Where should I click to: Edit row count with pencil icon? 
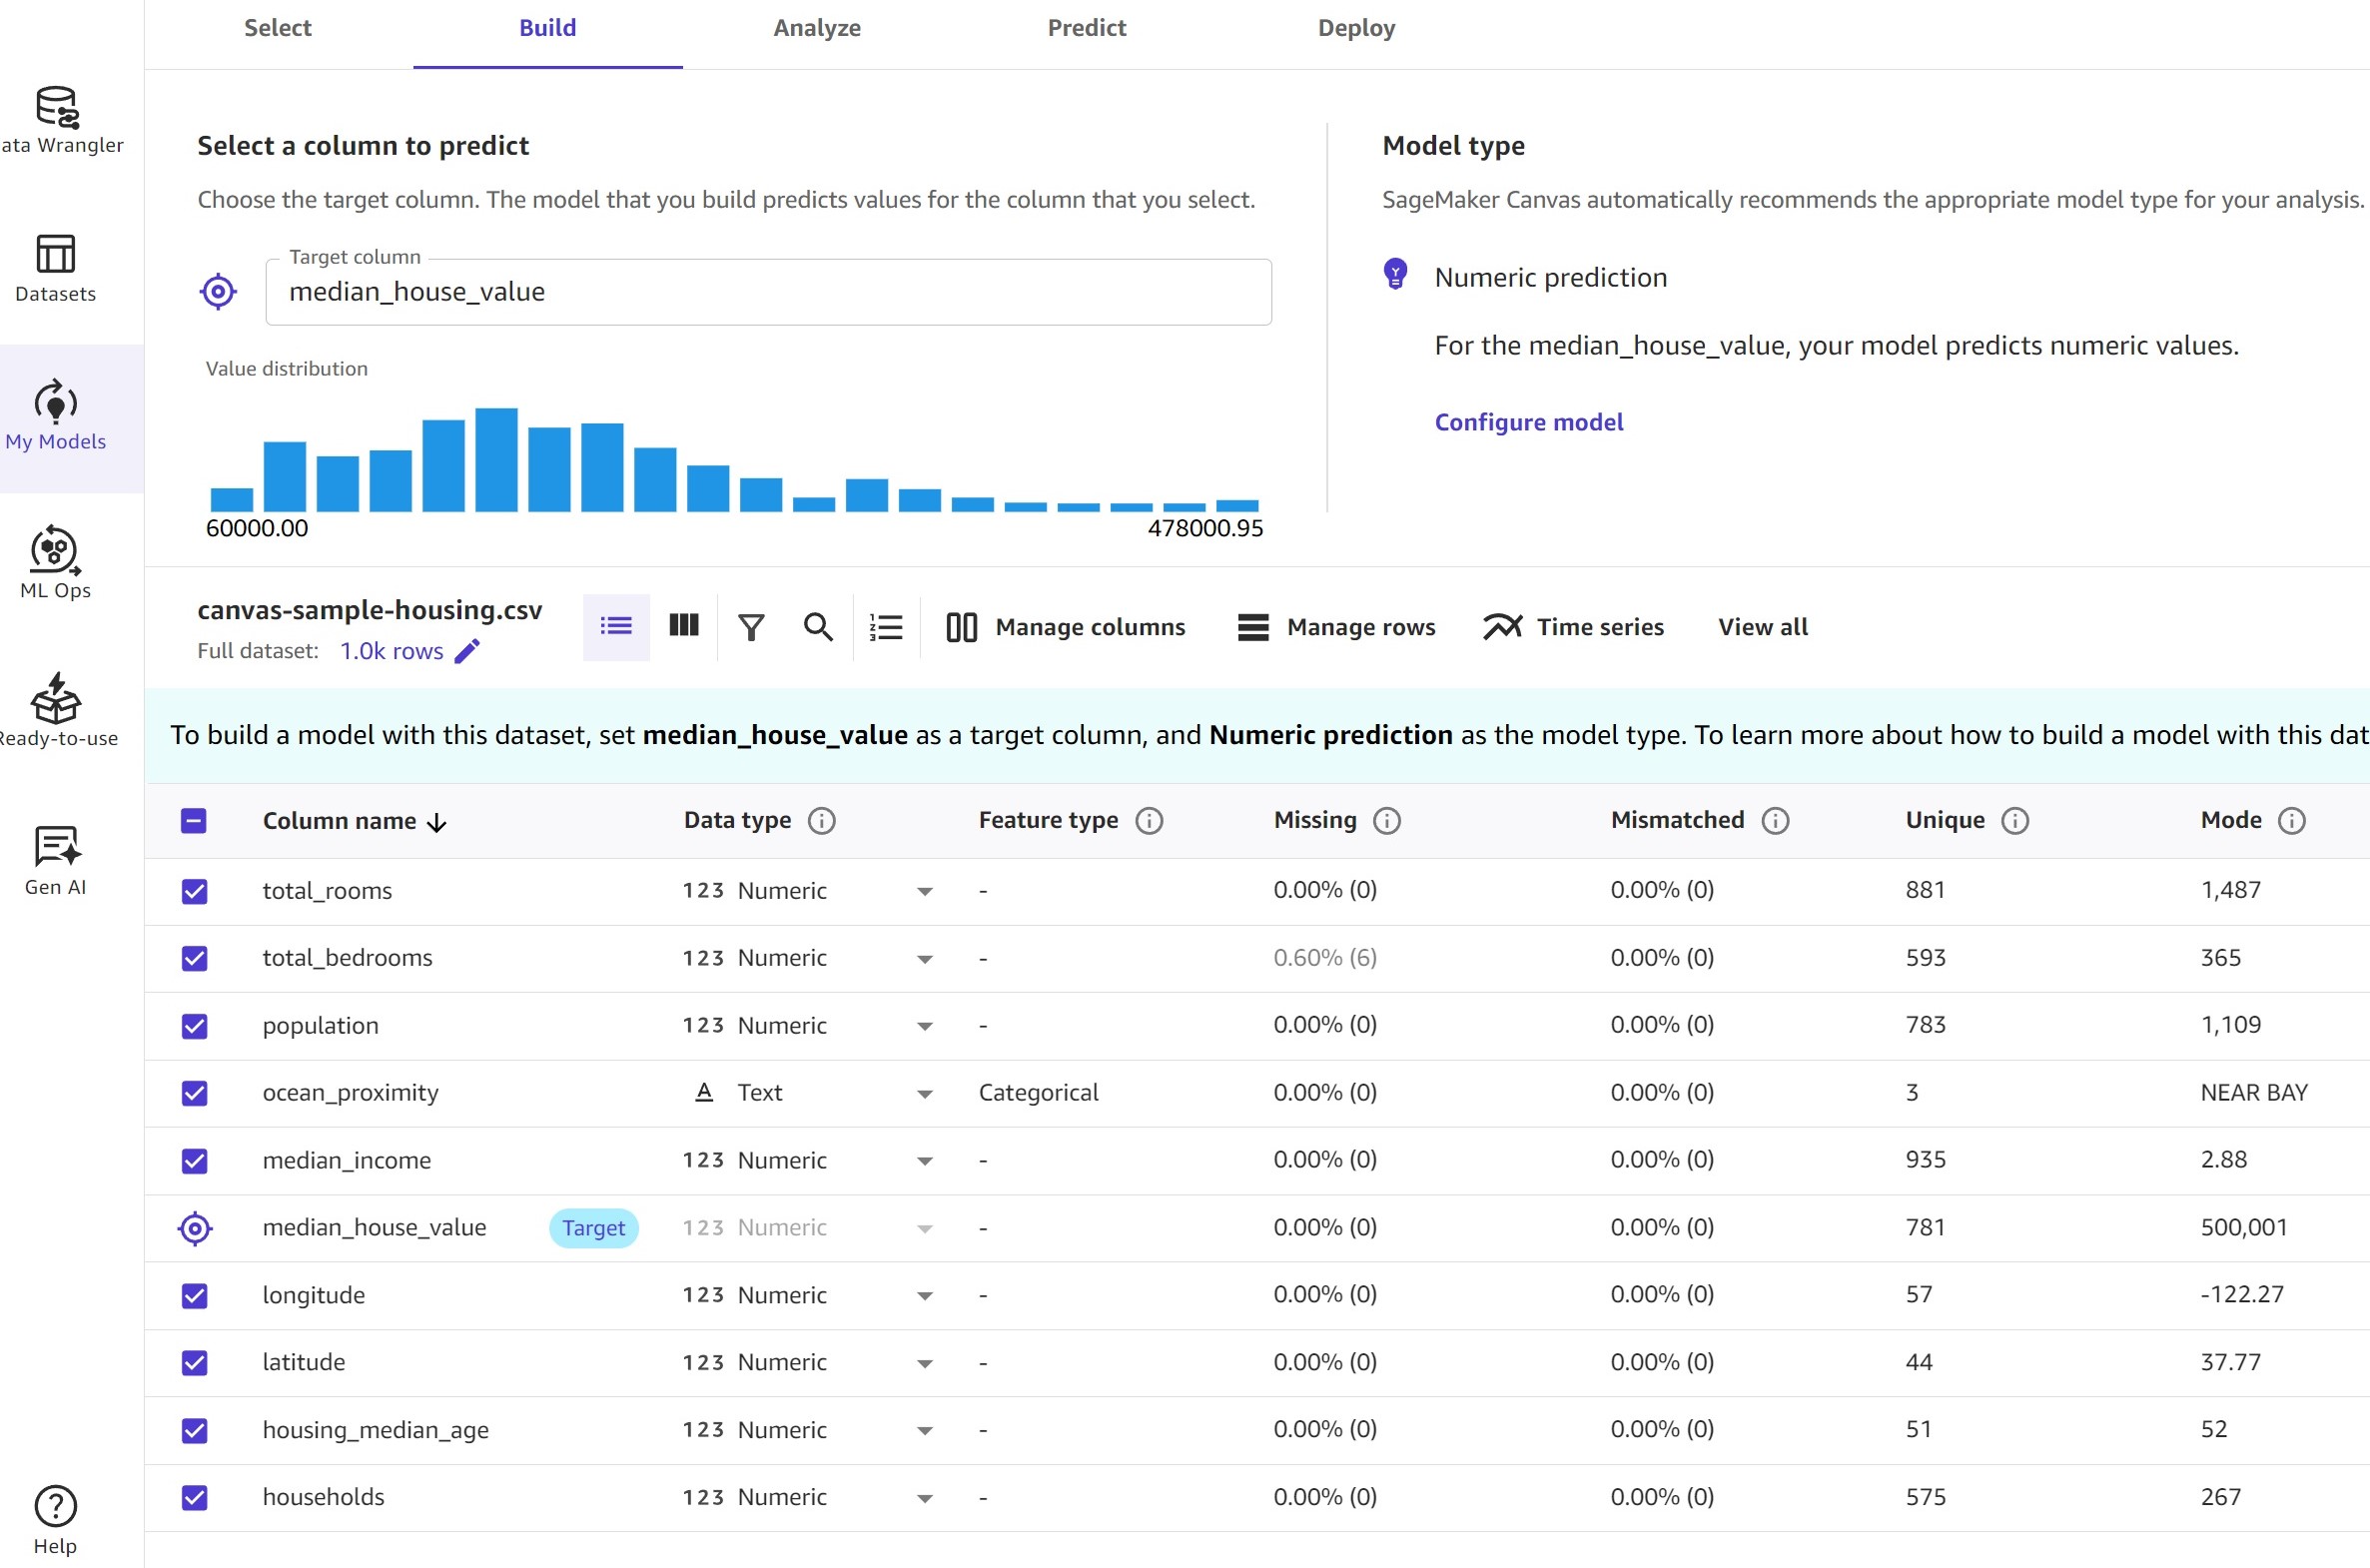click(467, 651)
